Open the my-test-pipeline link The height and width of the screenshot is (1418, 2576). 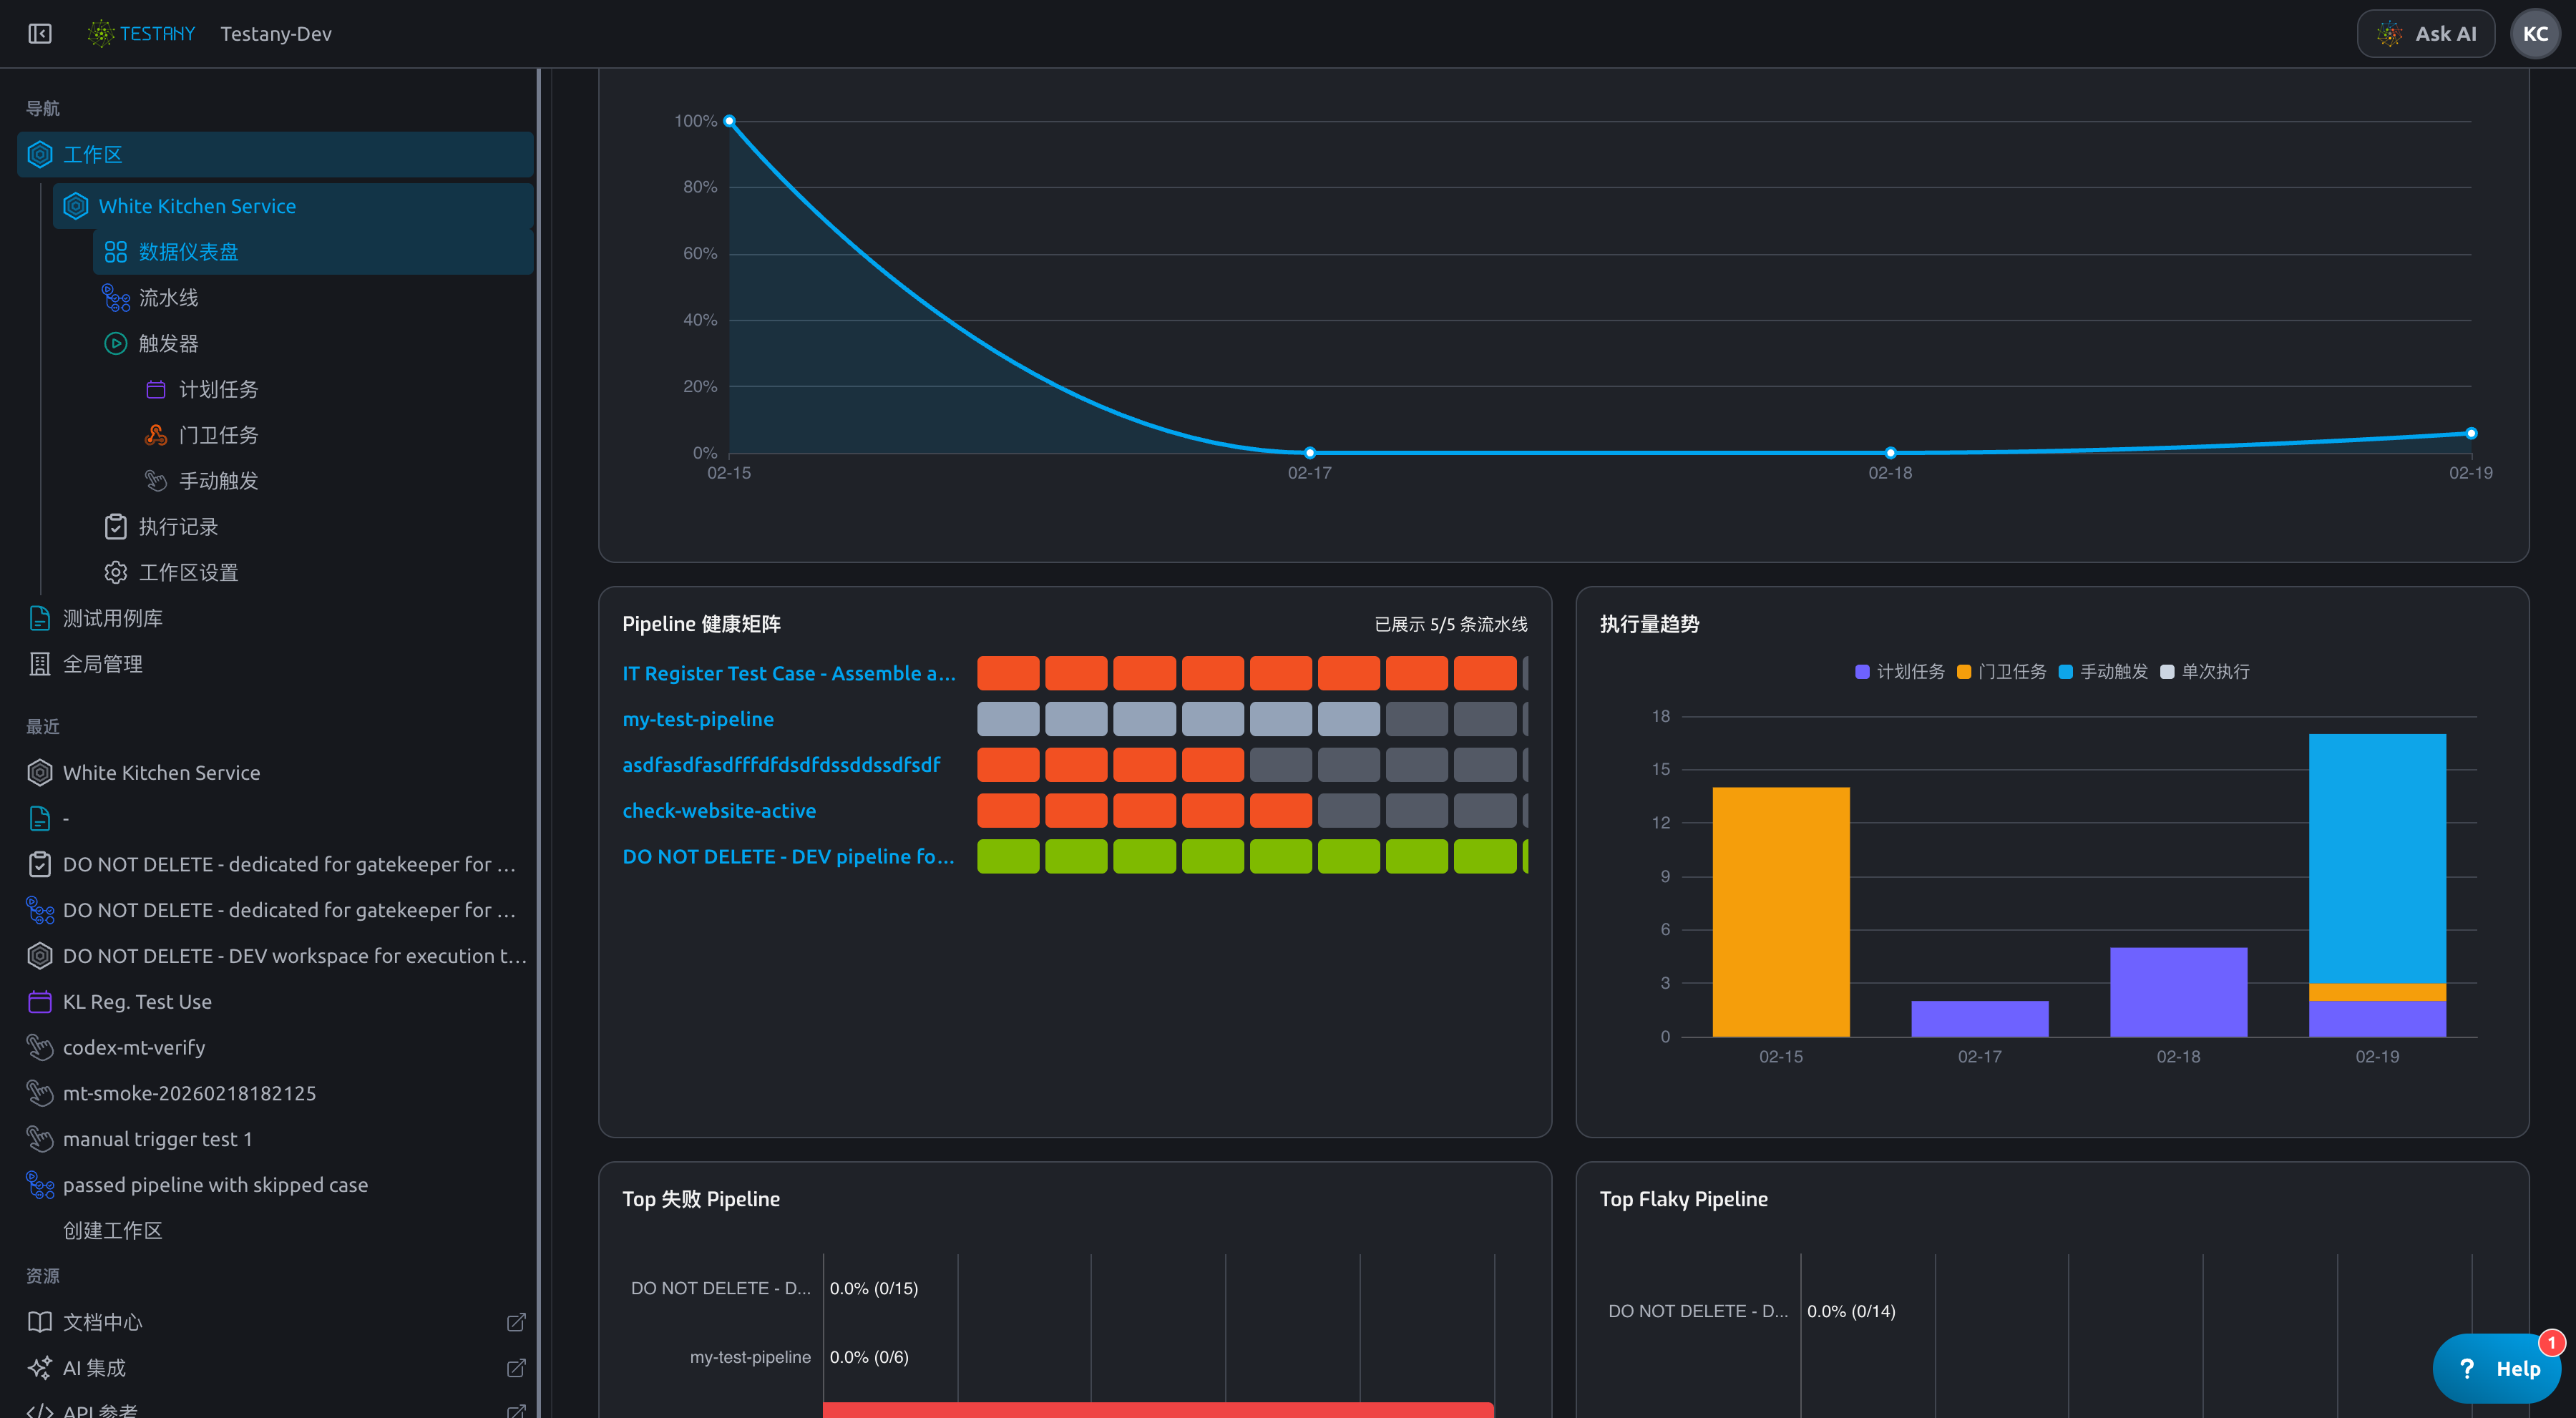[698, 719]
